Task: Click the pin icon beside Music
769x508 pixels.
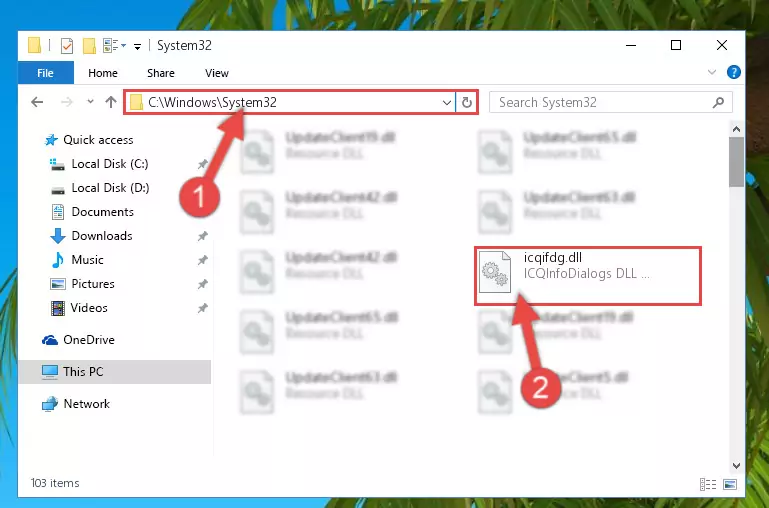Action: tap(202, 260)
